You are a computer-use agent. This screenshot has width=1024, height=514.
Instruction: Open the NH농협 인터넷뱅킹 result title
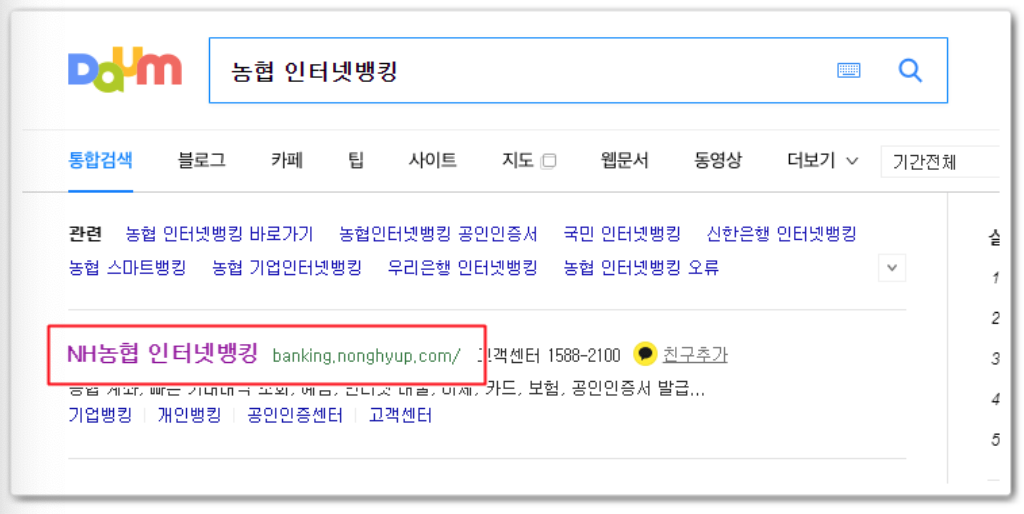(x=163, y=354)
